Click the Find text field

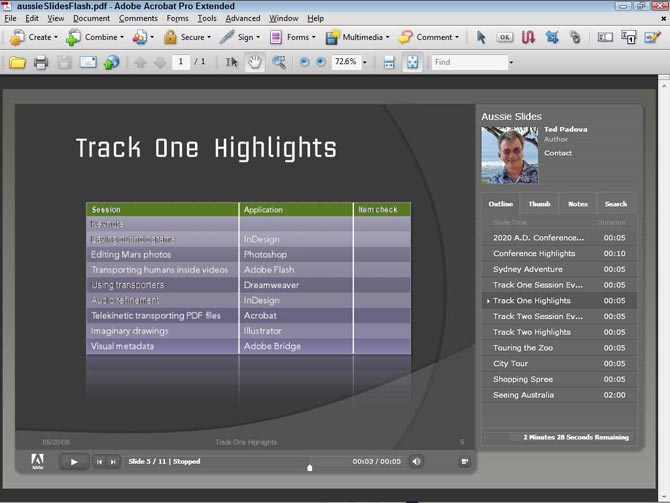tap(469, 62)
